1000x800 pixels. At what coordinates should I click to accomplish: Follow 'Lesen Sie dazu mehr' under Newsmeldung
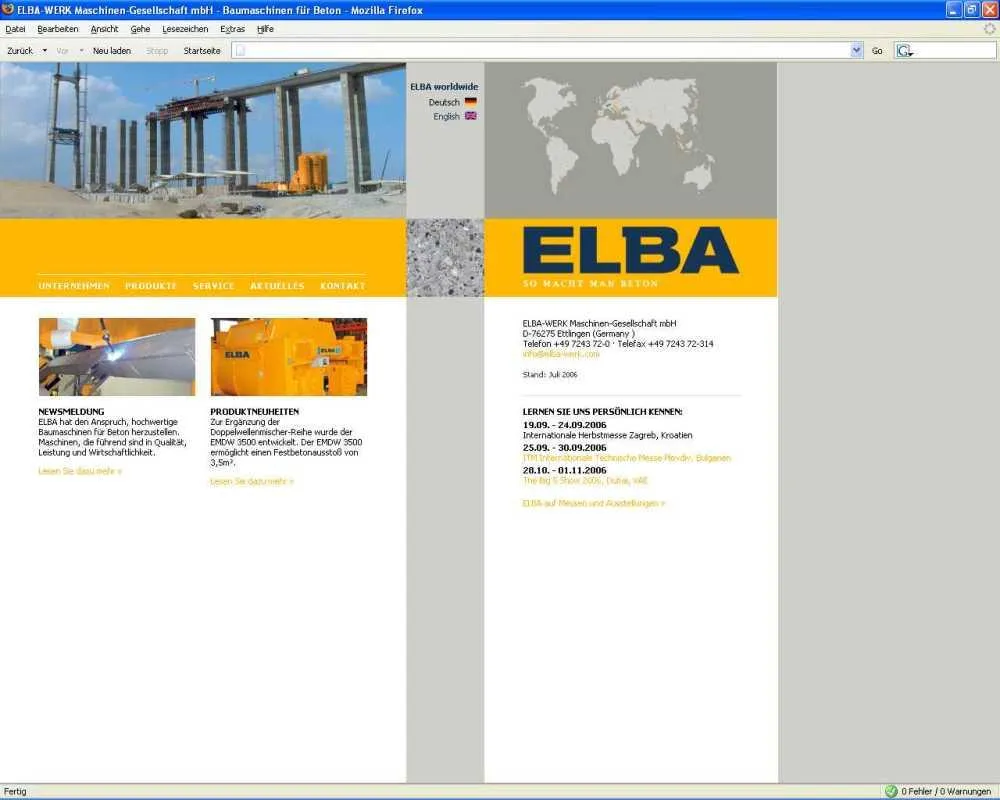(80, 471)
